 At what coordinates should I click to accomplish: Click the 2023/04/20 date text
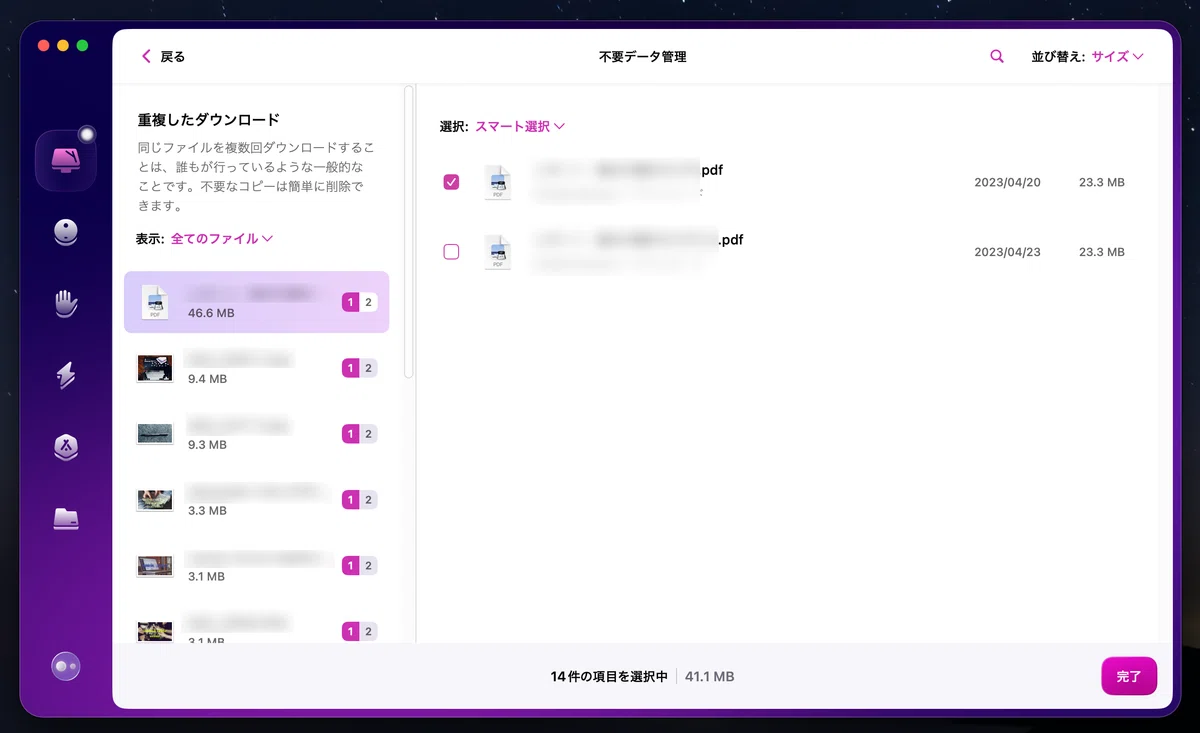[1007, 183]
